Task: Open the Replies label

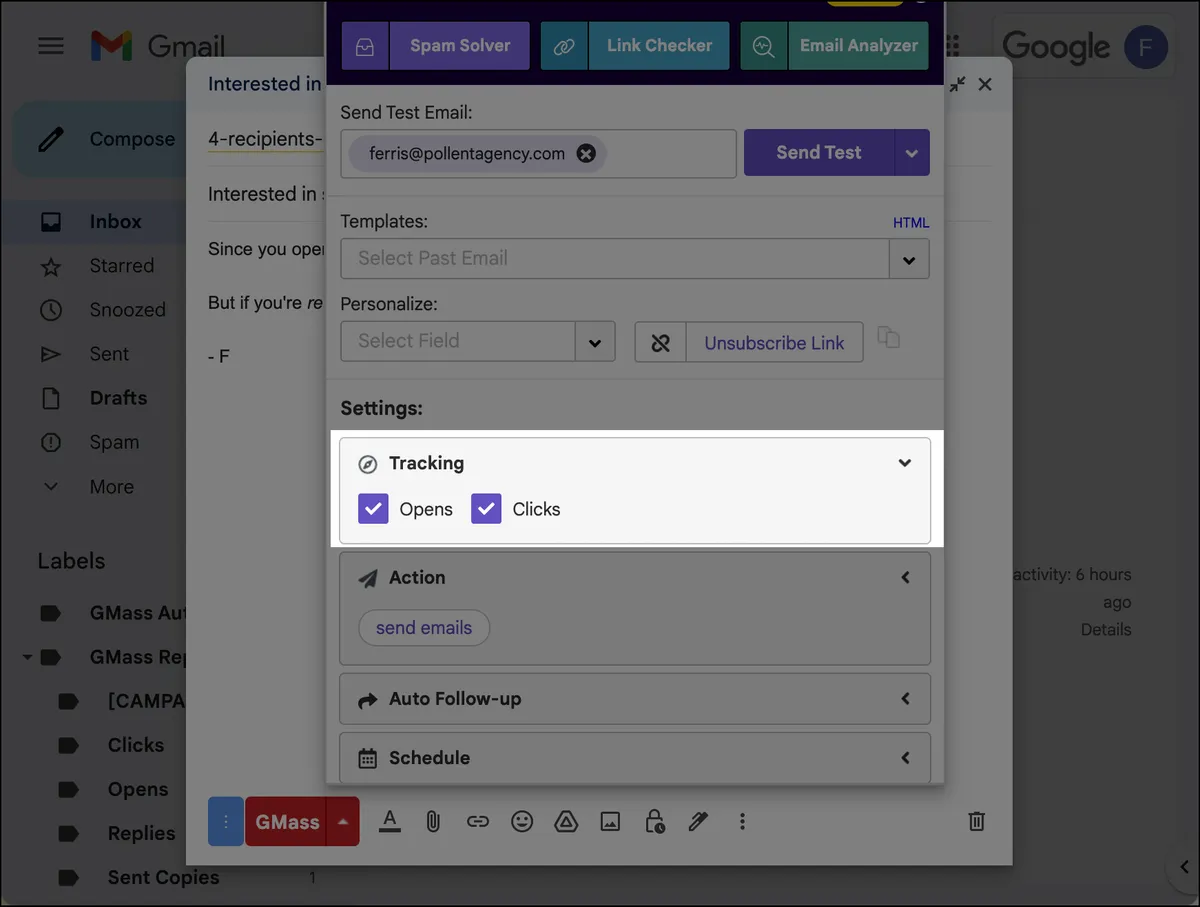Action: pyautogui.click(x=141, y=833)
